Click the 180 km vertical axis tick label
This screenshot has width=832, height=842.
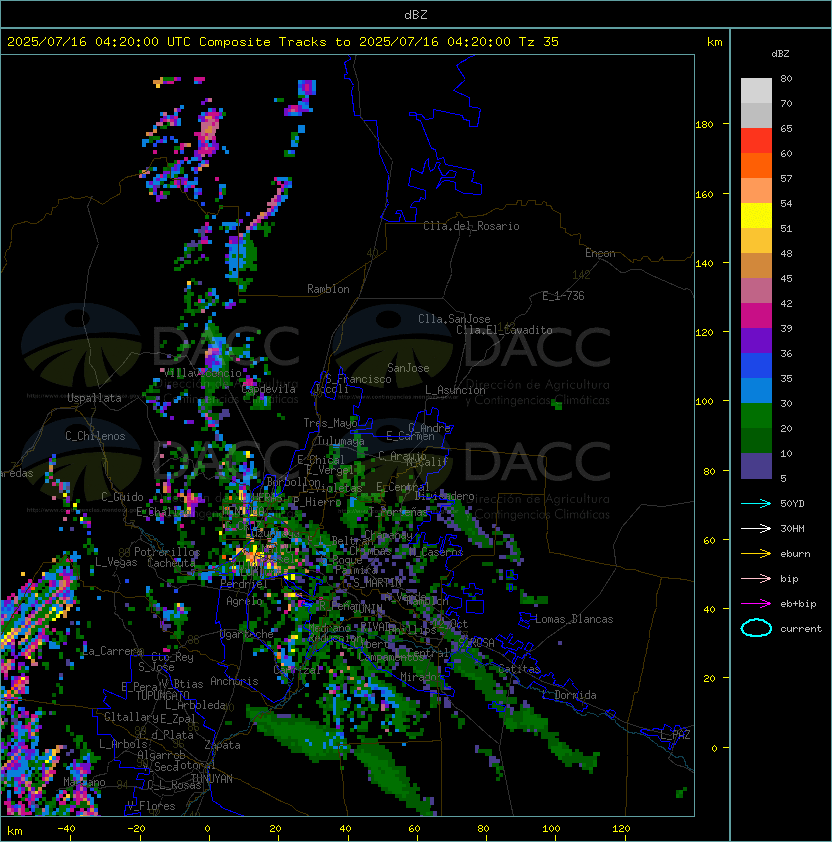click(704, 125)
